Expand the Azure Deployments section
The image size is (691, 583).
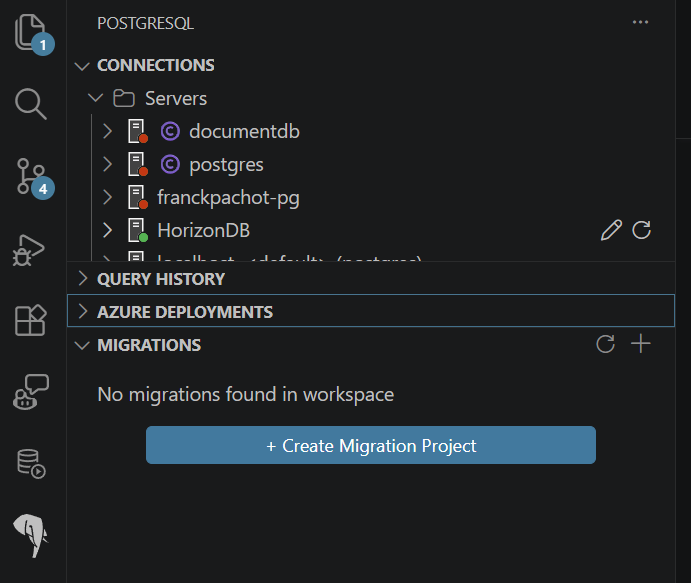pos(82,312)
